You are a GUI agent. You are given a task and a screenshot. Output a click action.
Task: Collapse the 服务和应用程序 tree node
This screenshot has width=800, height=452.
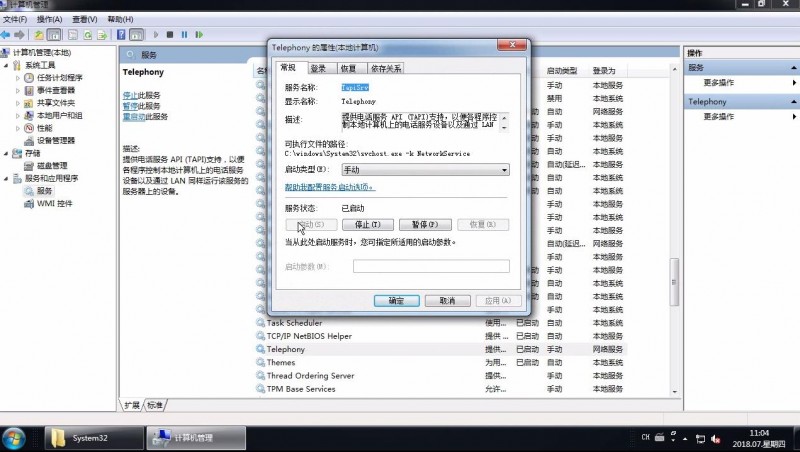click(6, 178)
